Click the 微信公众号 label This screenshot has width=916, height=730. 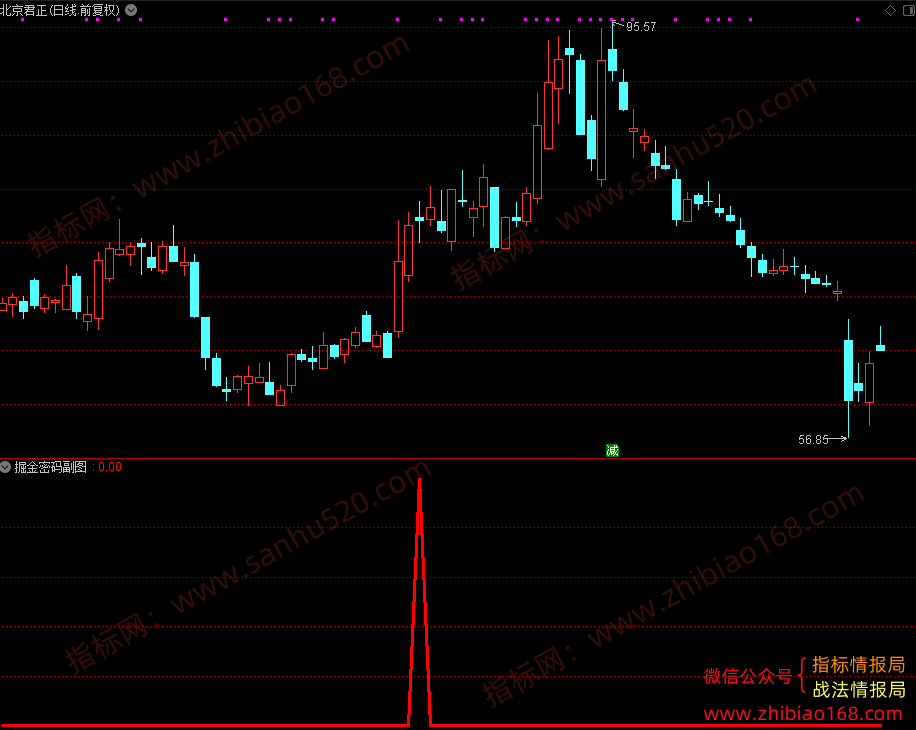coord(747,676)
